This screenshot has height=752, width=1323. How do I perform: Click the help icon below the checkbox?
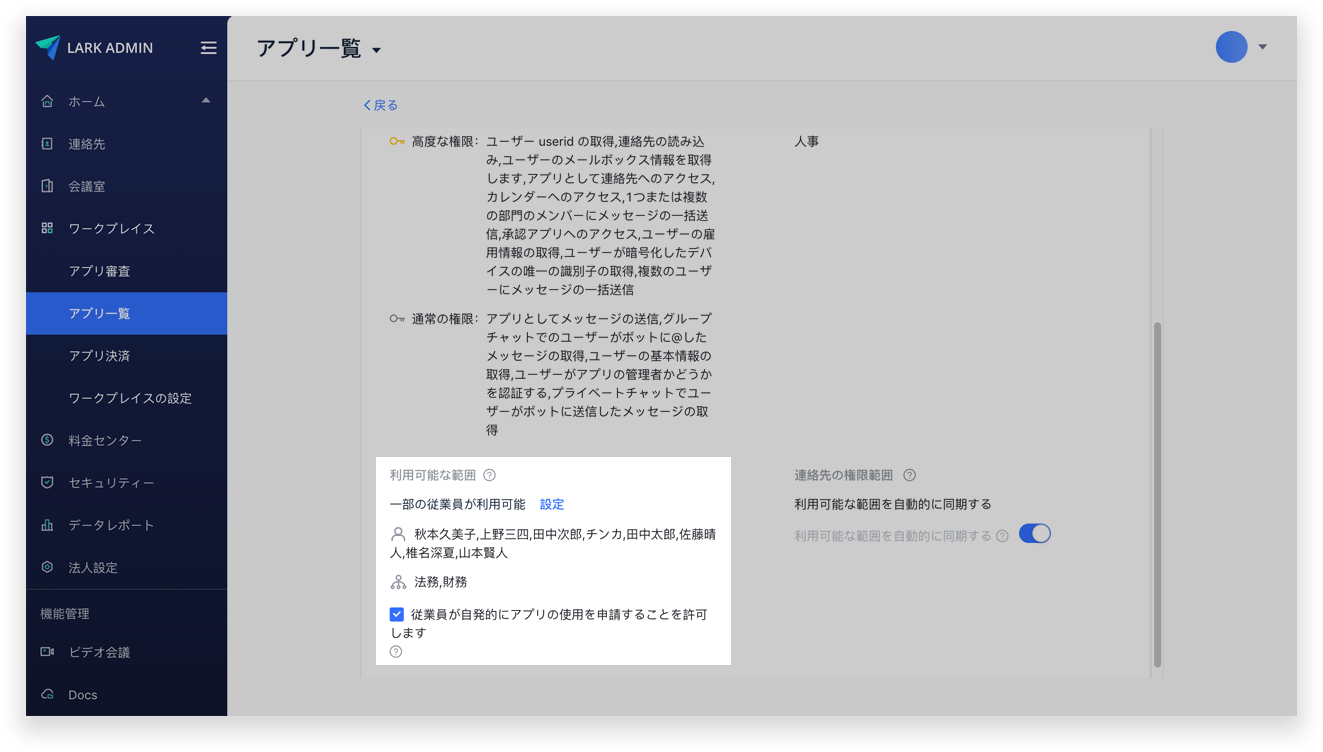click(x=396, y=652)
